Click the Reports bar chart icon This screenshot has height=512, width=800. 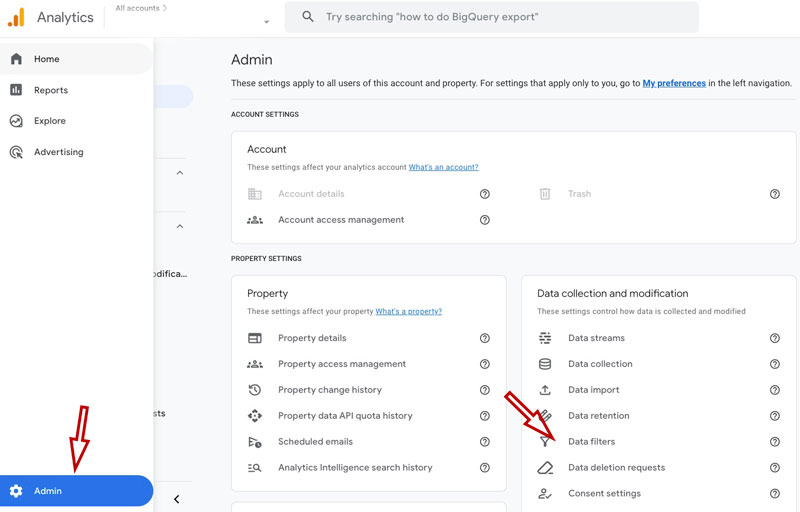[16, 90]
